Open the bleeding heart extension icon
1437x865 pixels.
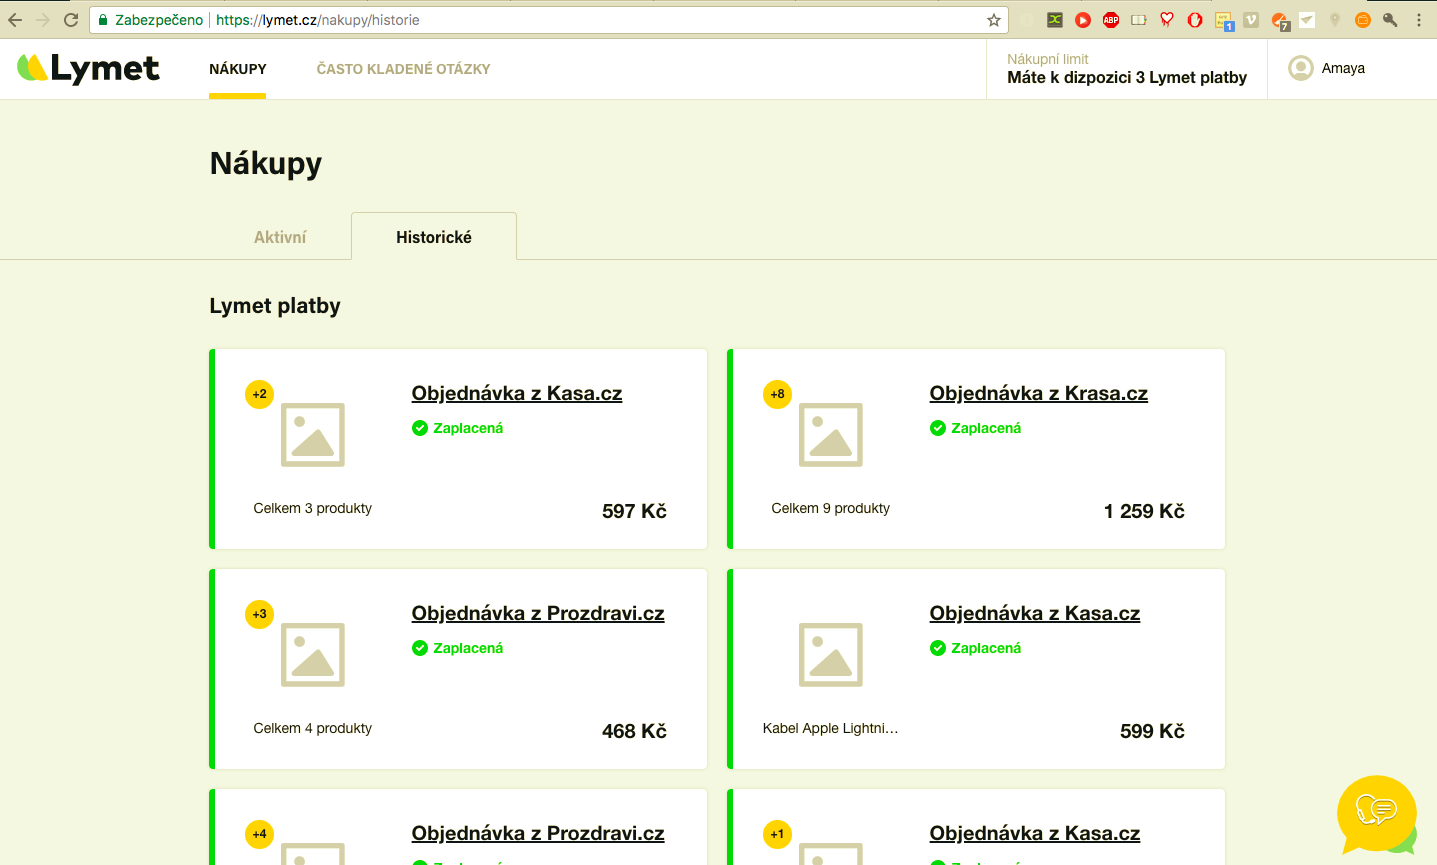(x=1167, y=20)
